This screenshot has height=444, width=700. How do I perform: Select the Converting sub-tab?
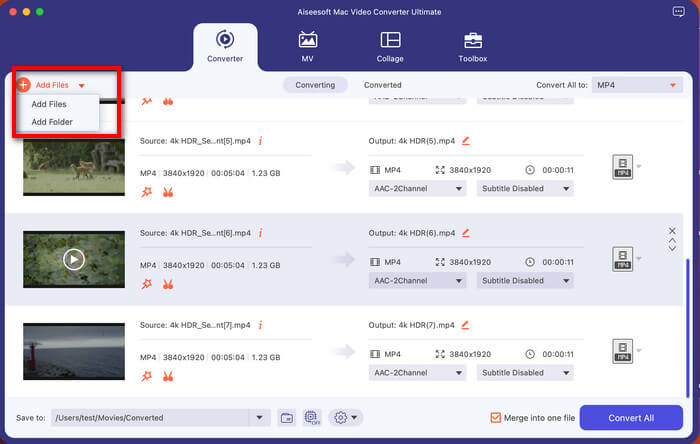click(315, 85)
